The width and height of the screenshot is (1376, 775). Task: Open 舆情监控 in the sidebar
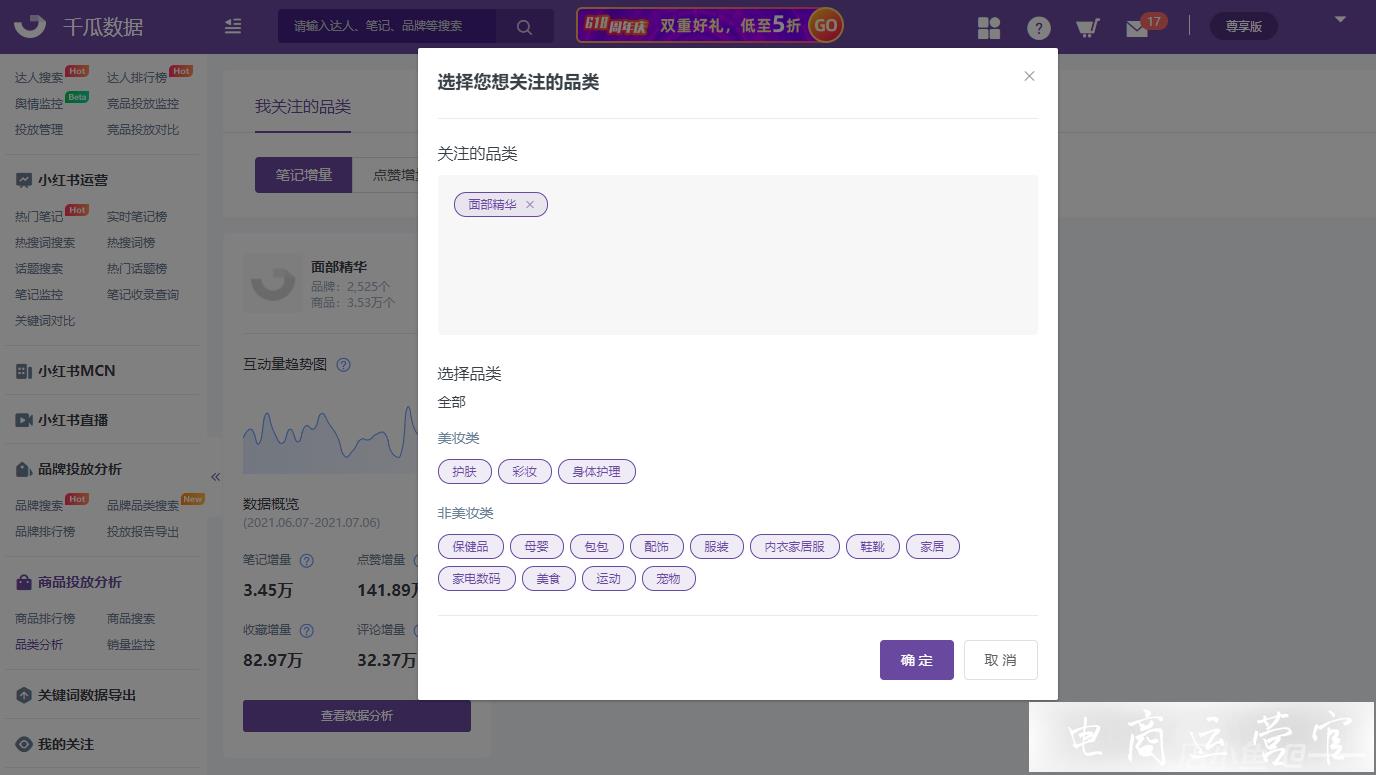pos(39,103)
